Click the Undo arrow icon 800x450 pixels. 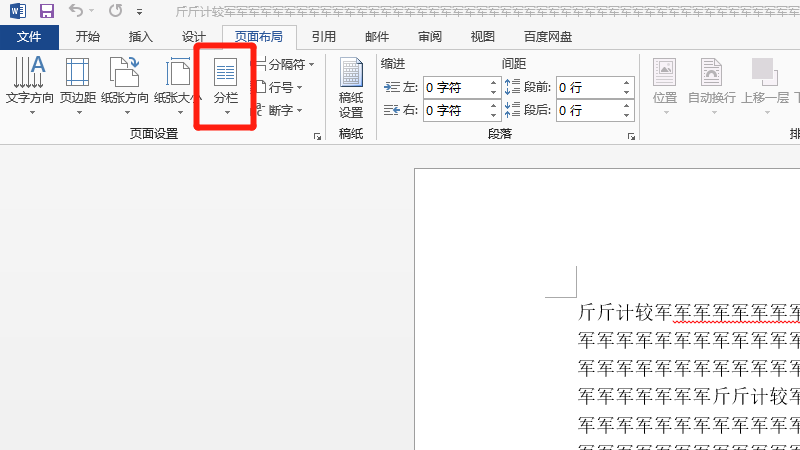77,12
